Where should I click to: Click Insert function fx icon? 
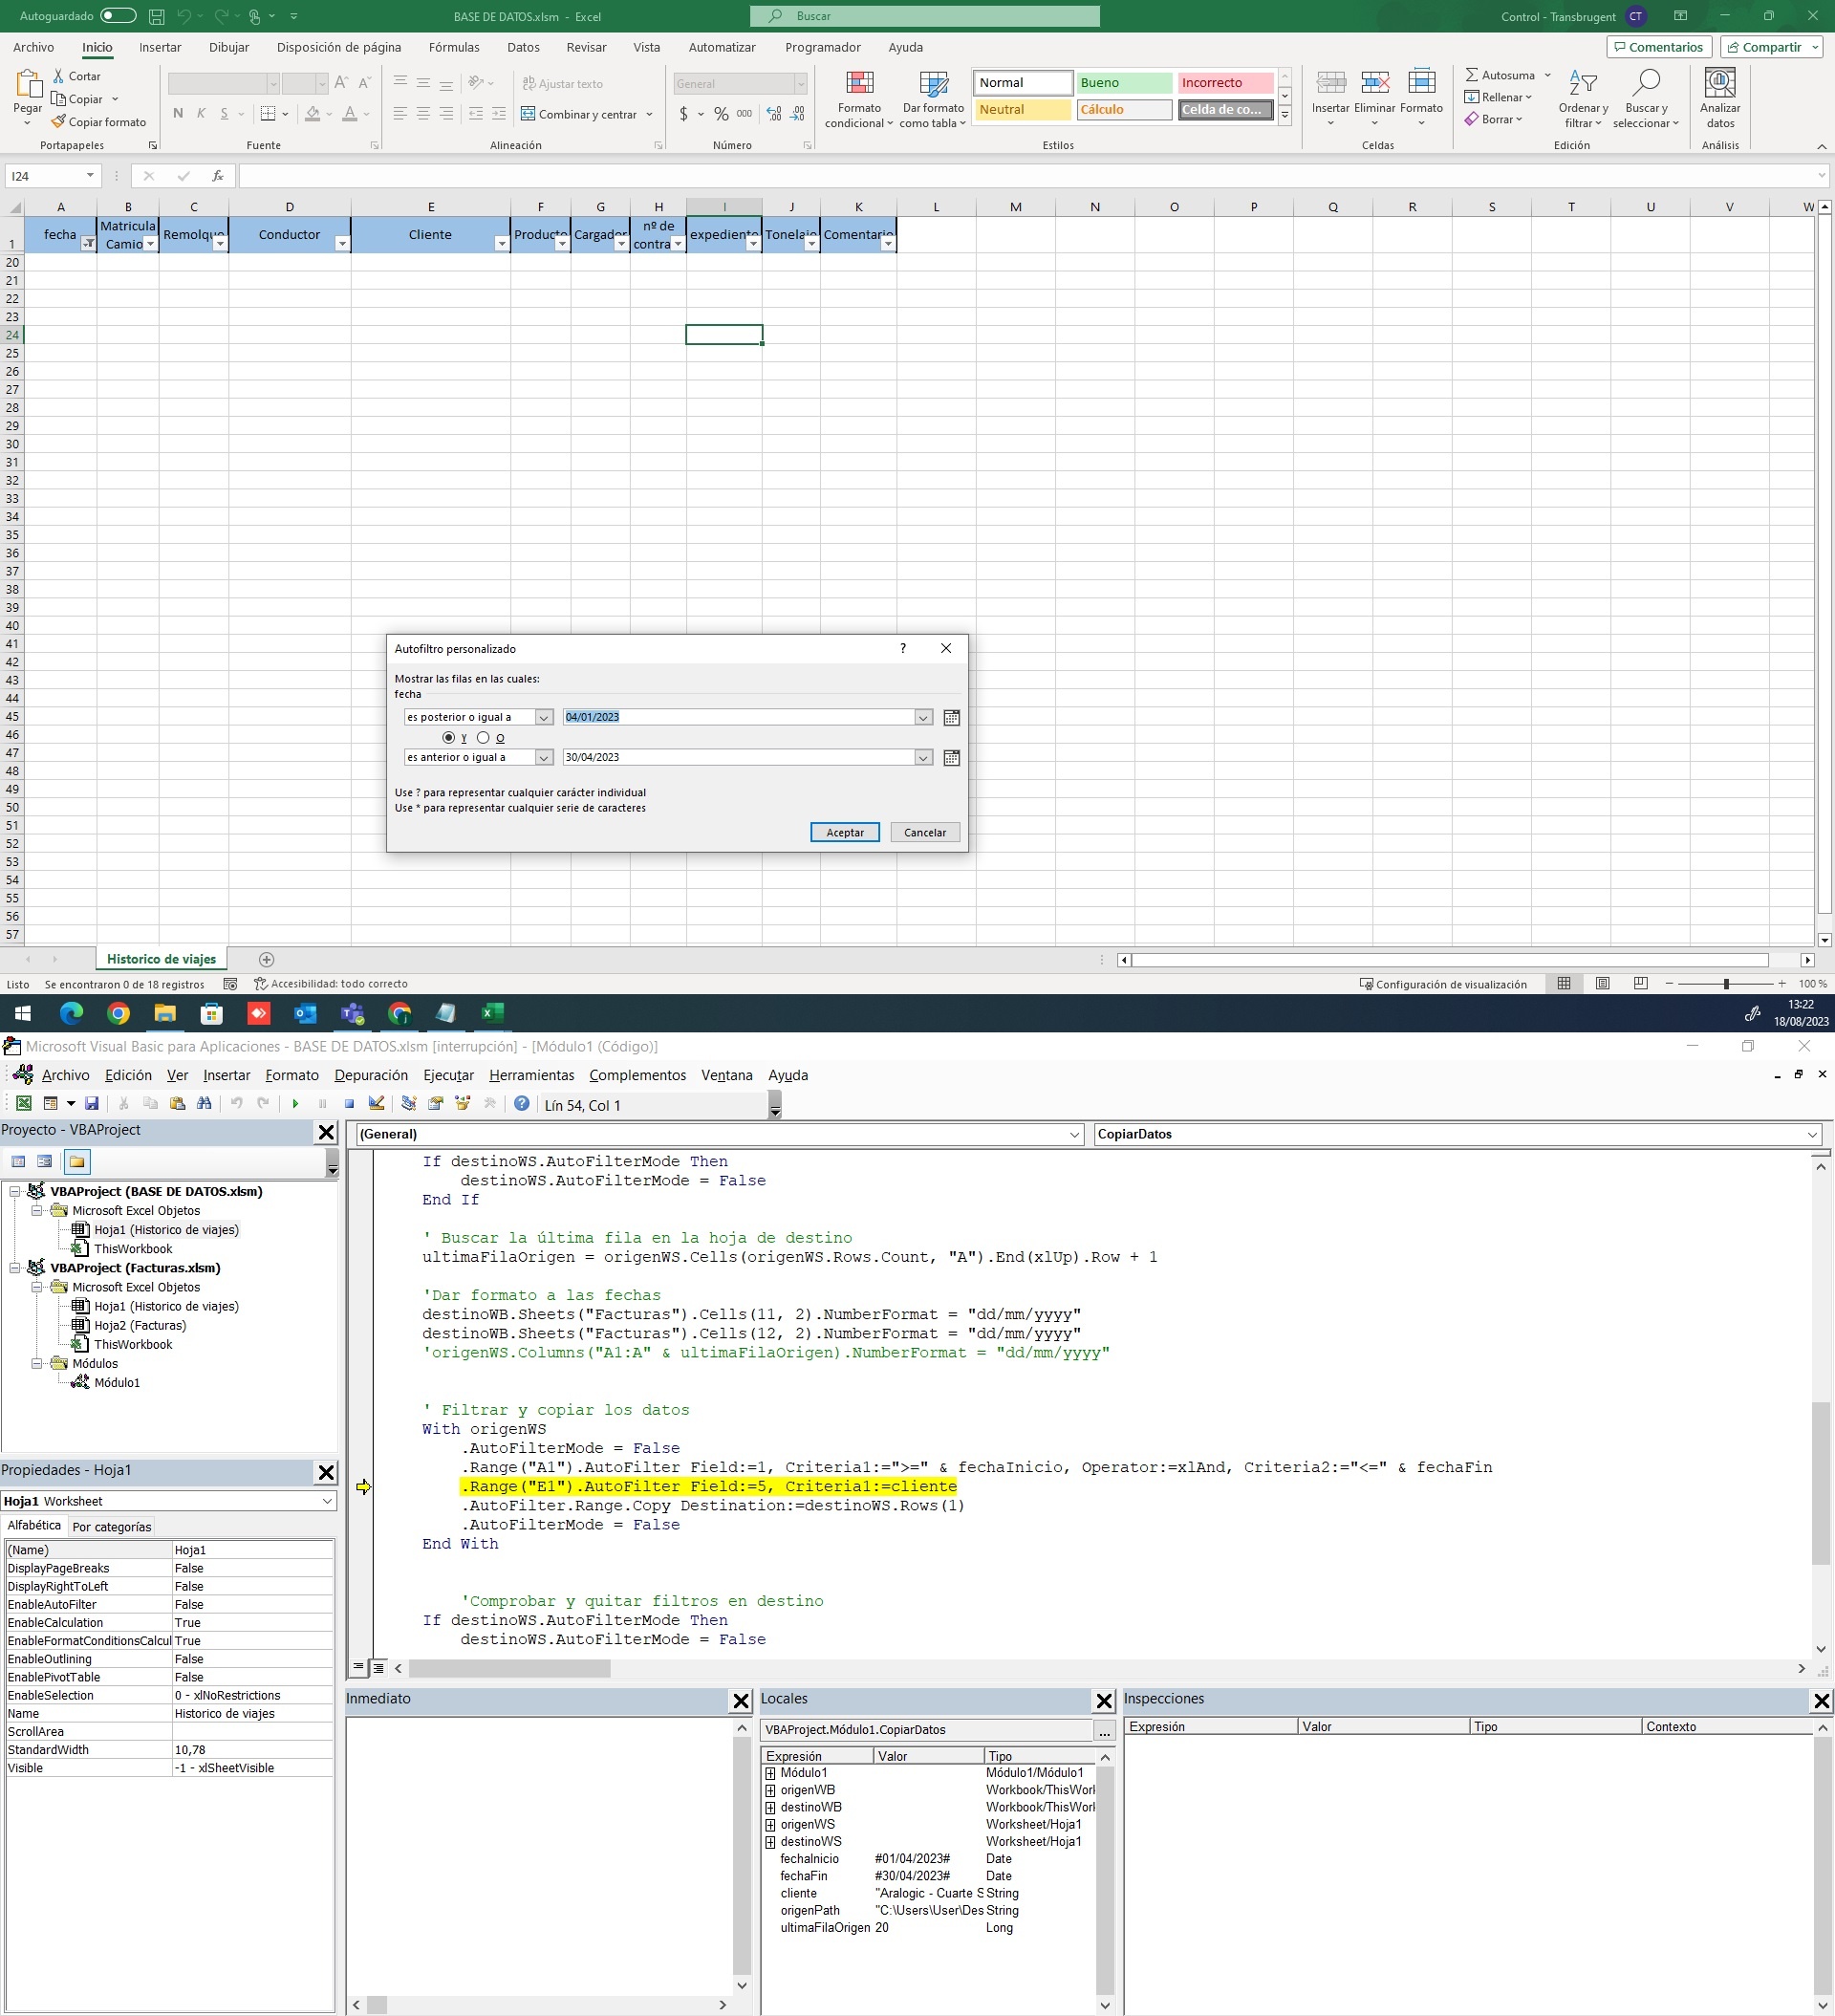click(x=217, y=176)
